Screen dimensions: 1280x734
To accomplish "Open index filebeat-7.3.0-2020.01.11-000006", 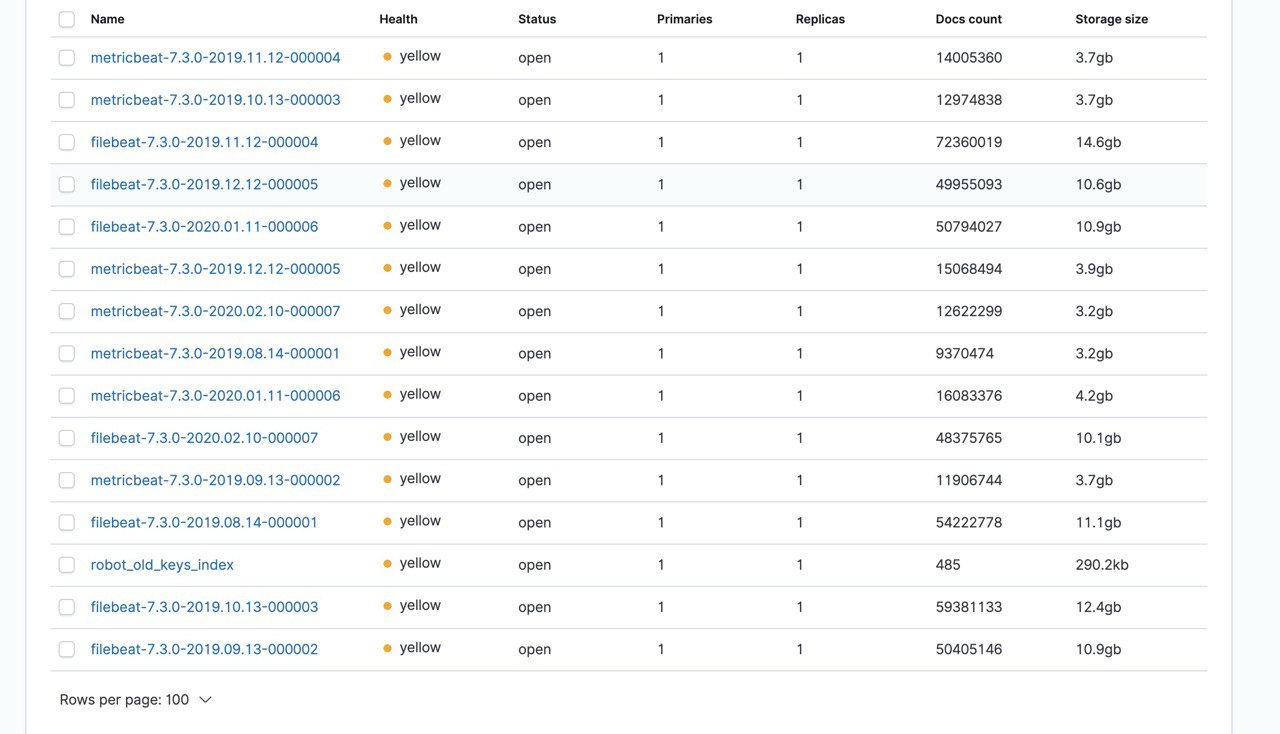I will [204, 227].
